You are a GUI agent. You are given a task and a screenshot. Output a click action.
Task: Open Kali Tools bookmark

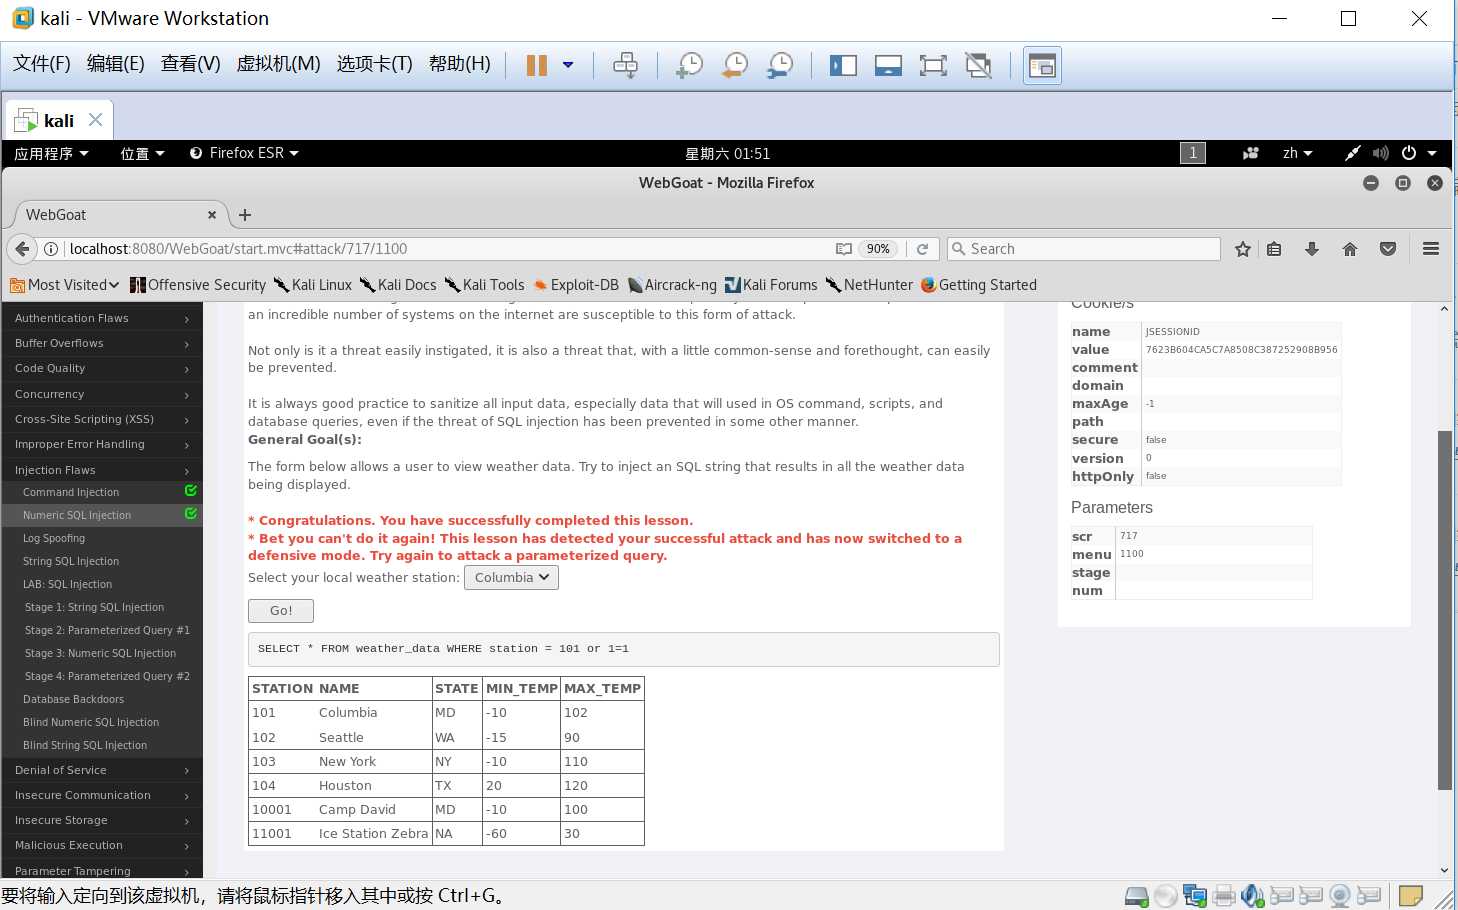pos(484,285)
